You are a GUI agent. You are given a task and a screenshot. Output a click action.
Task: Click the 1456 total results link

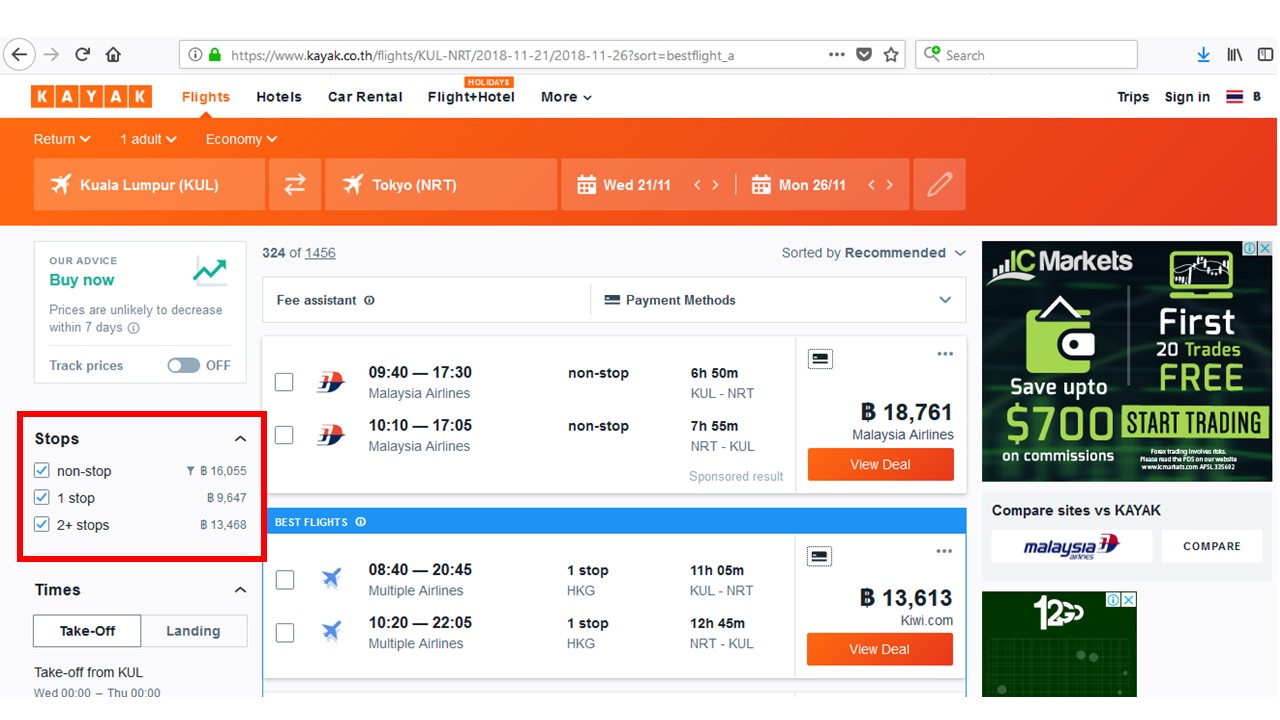[320, 253]
